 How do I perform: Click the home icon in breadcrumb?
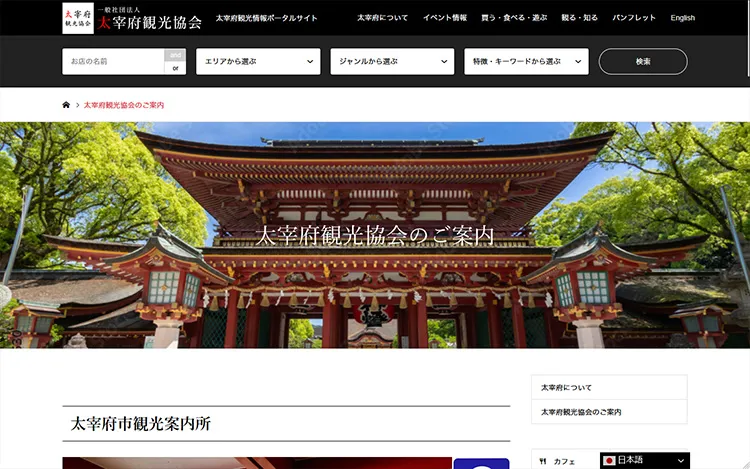click(66, 105)
